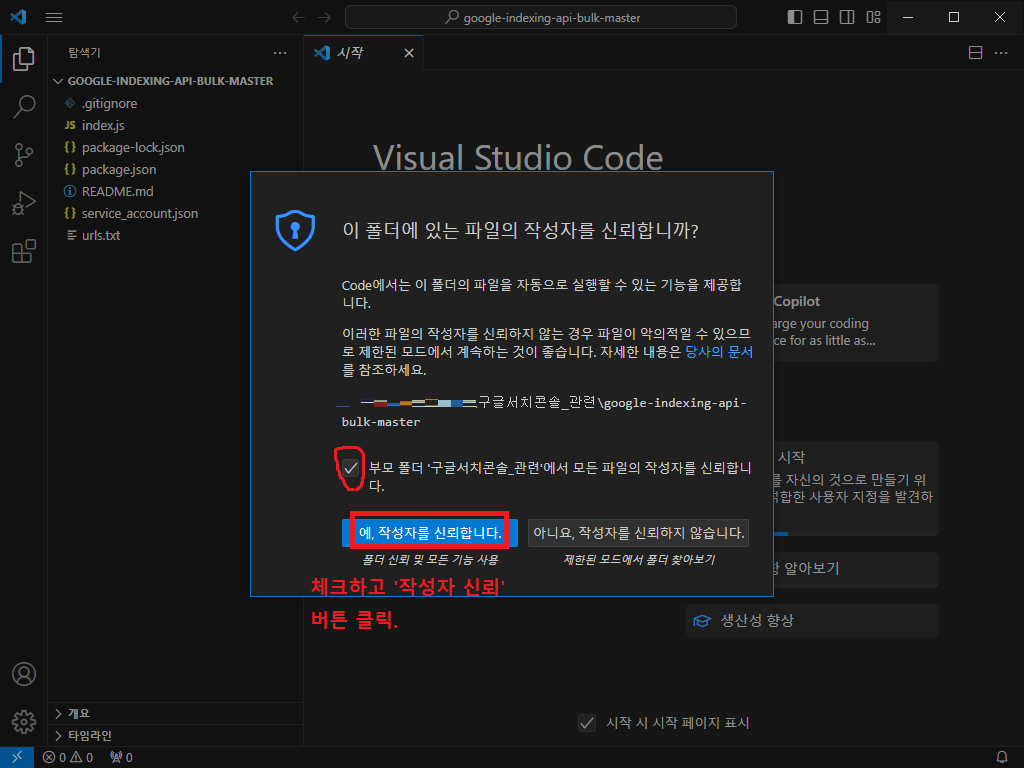Open the Run and Debug icon
The image size is (1024, 768).
(24, 203)
